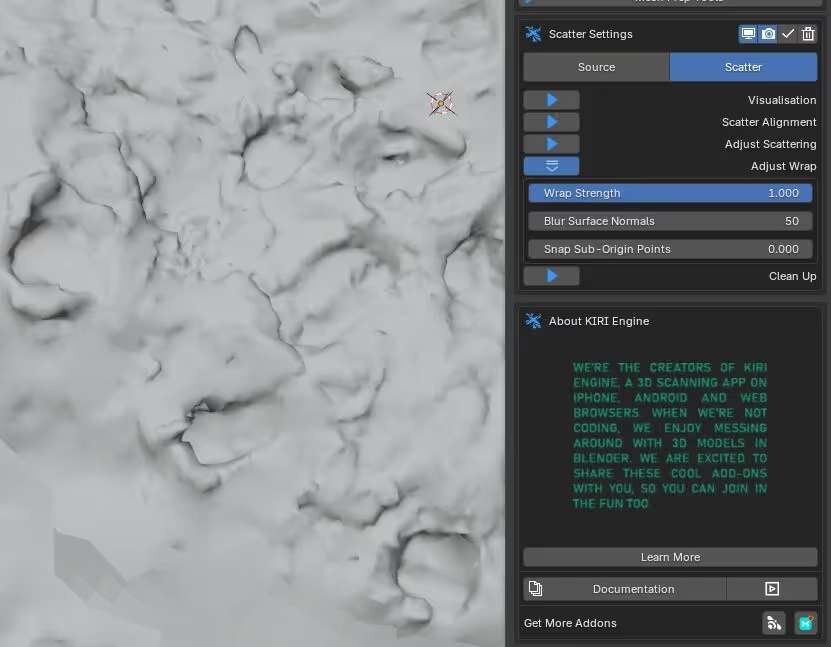This screenshot has height=647, width=831.
Task: Toggle viewport display monitor icon in Scatter Settings
Action: pyautogui.click(x=748, y=34)
